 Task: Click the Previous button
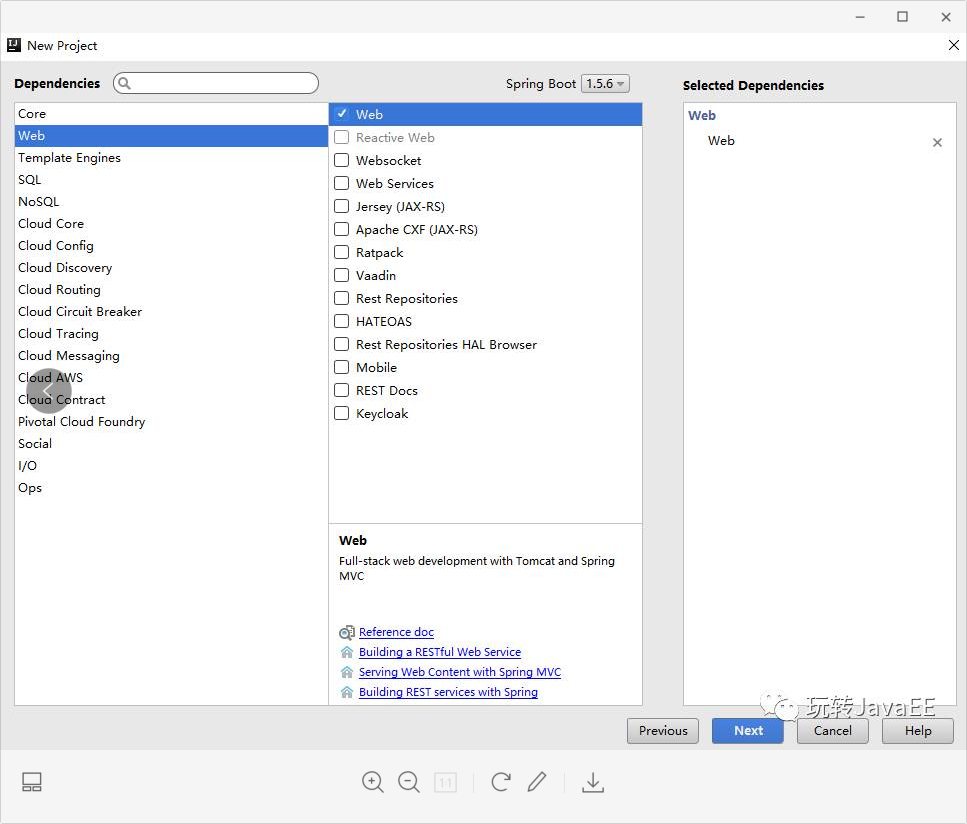tap(663, 731)
